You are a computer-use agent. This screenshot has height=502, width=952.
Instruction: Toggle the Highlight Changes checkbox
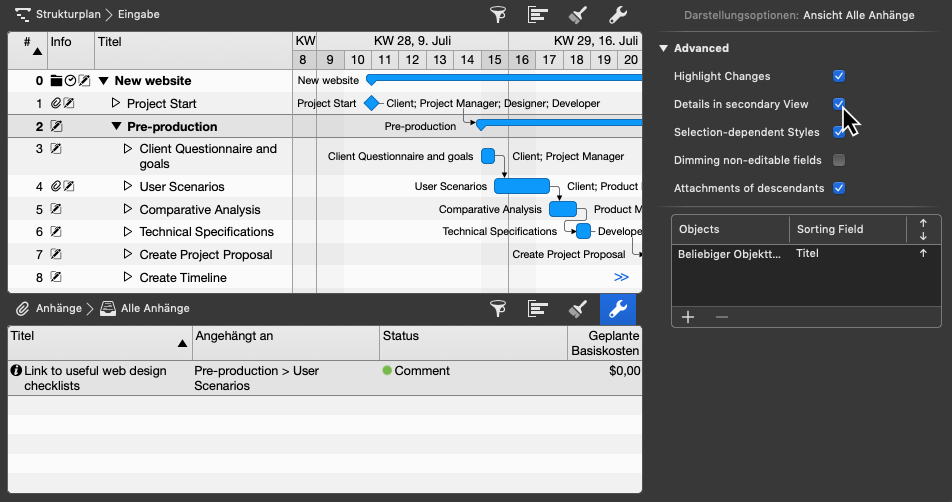click(839, 76)
